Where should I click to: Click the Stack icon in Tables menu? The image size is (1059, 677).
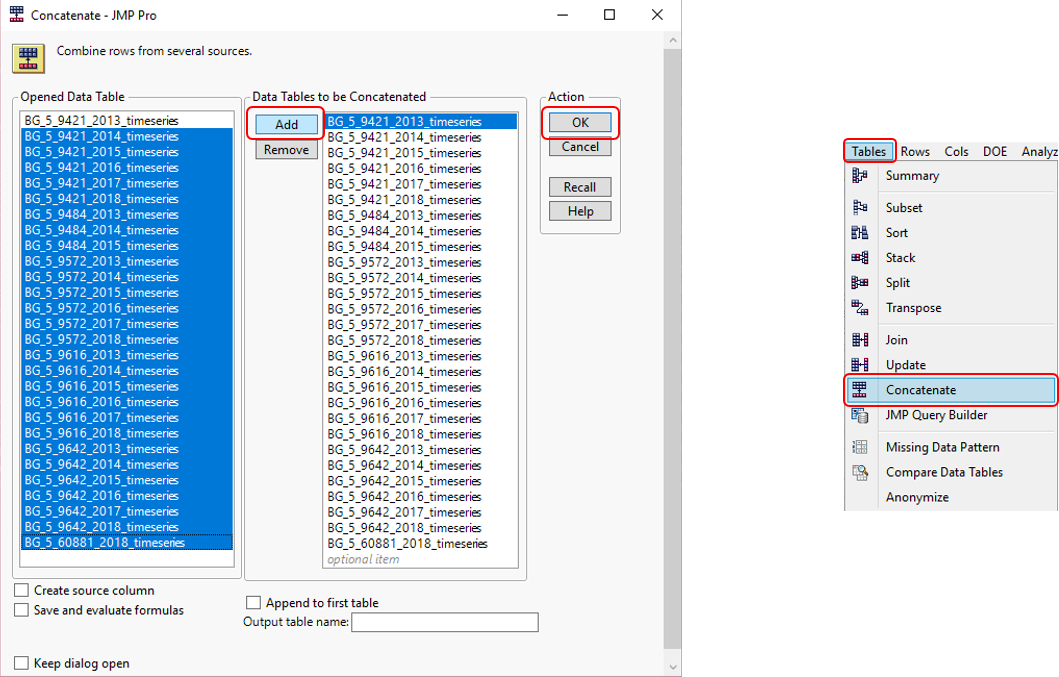[x=860, y=257]
